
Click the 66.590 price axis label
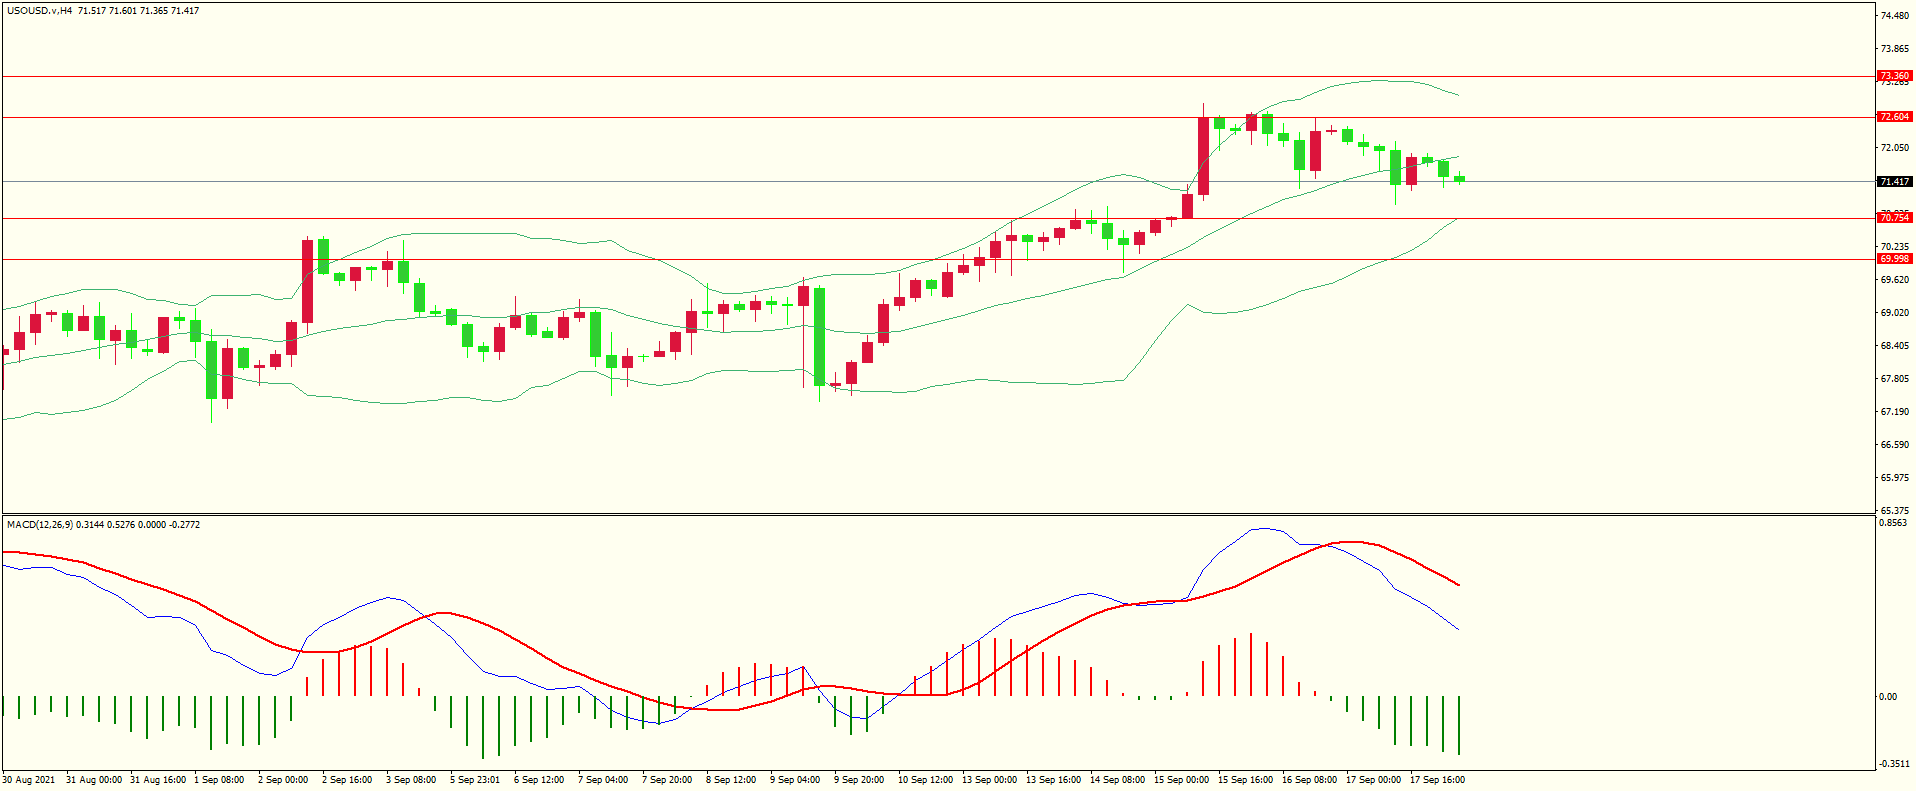pyautogui.click(x=1894, y=445)
